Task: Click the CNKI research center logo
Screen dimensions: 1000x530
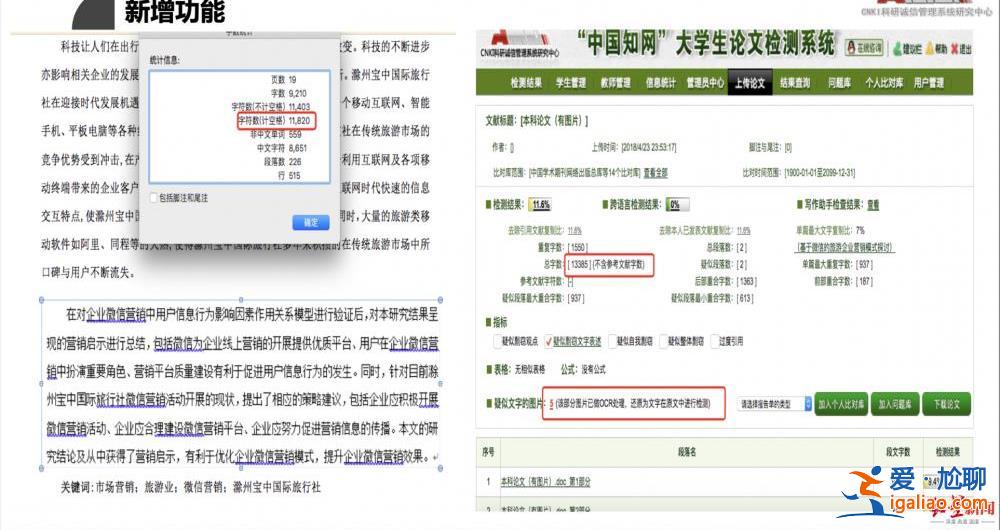Action: click(x=520, y=45)
